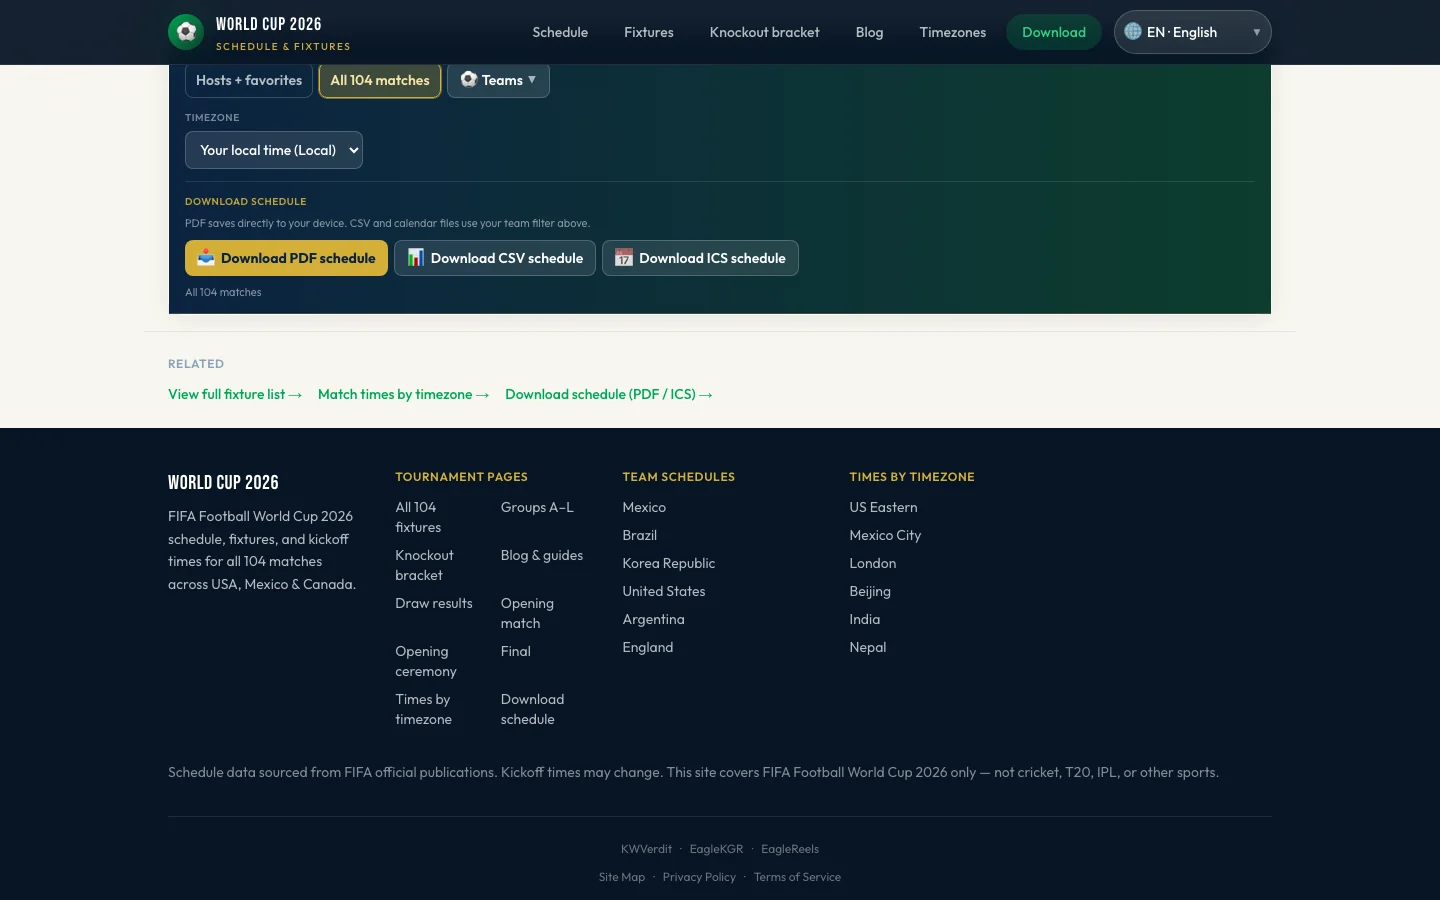
Task: Go to Knockout bracket nav item
Action: pyautogui.click(x=765, y=32)
